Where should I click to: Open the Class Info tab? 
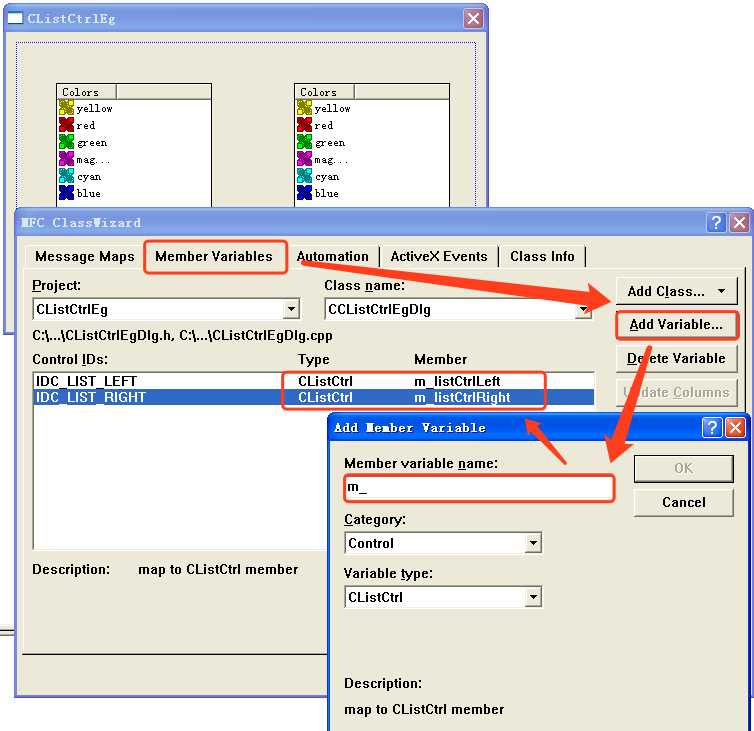542,256
